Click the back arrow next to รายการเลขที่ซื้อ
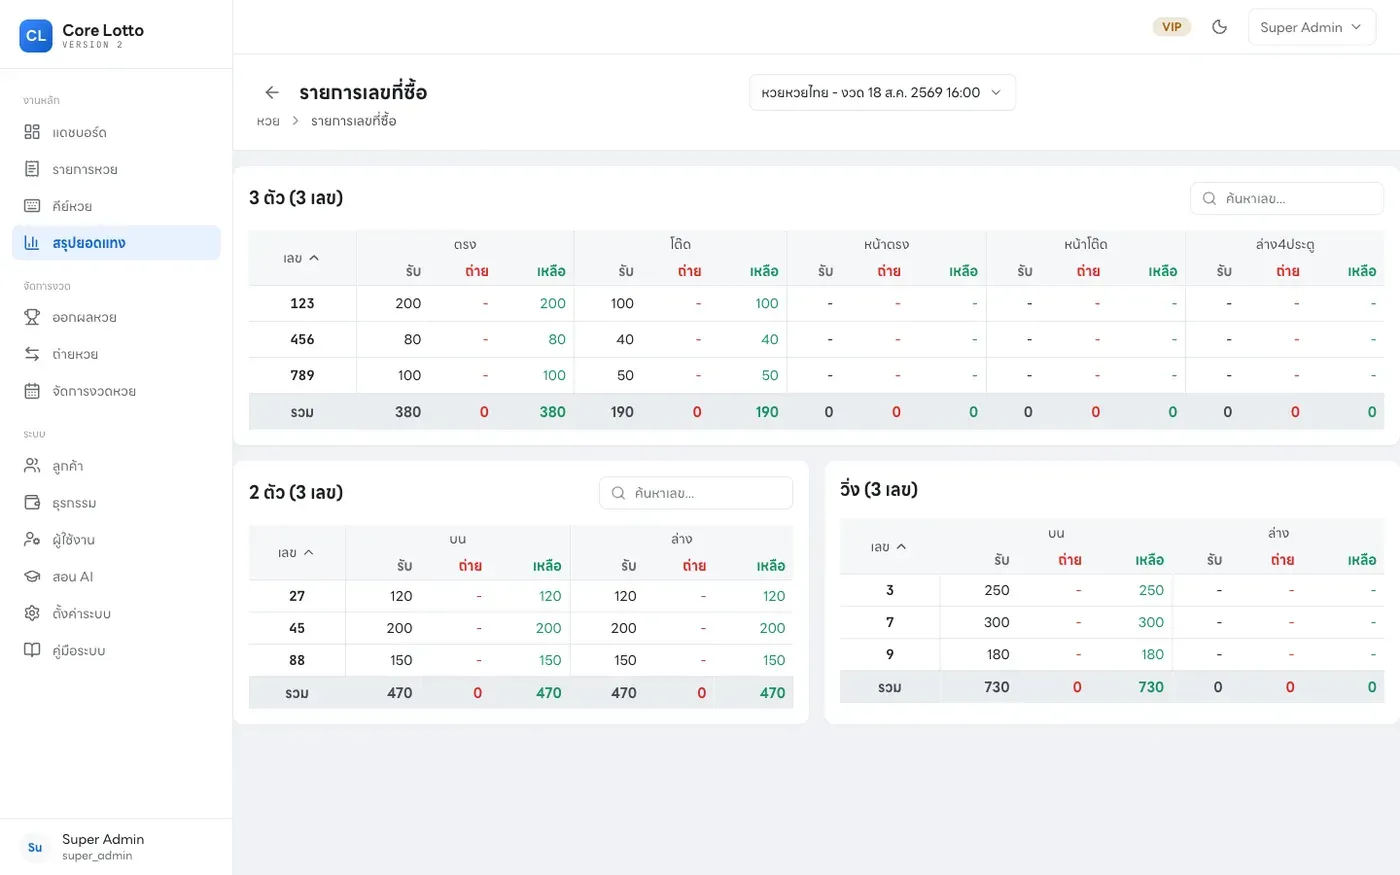This screenshot has height=875, width=1400. (x=272, y=92)
